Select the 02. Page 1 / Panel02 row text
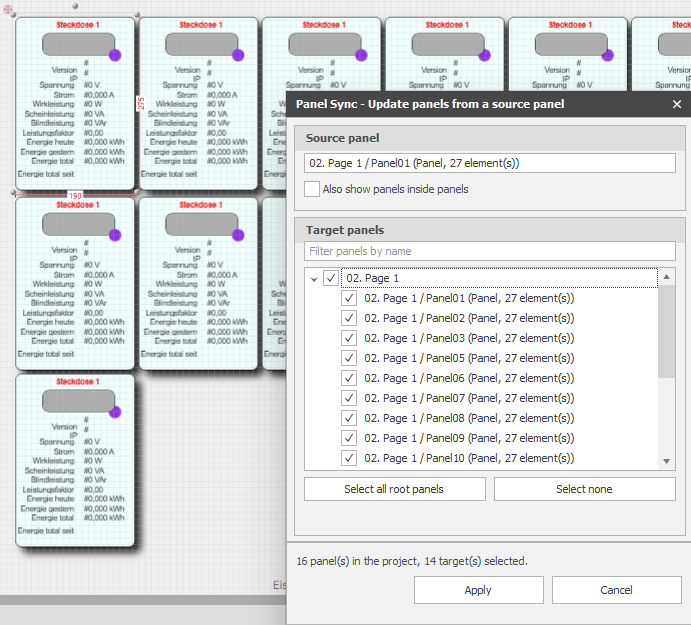This screenshot has width=691, height=625. pyautogui.click(x=469, y=318)
